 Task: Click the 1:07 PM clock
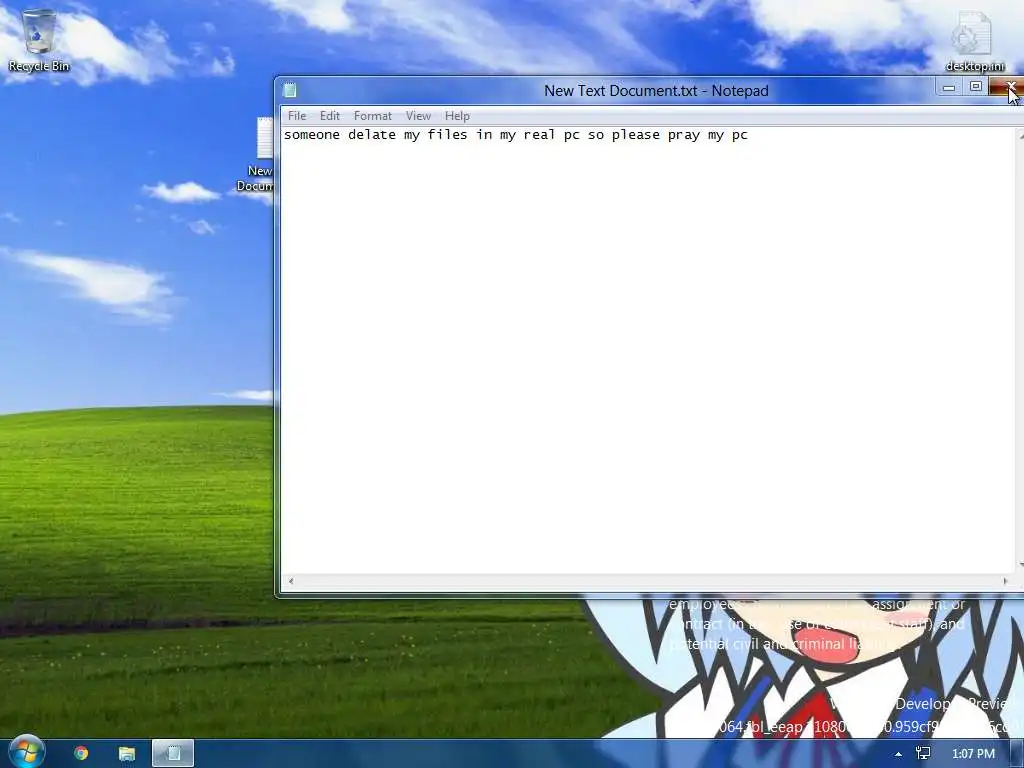coord(973,754)
